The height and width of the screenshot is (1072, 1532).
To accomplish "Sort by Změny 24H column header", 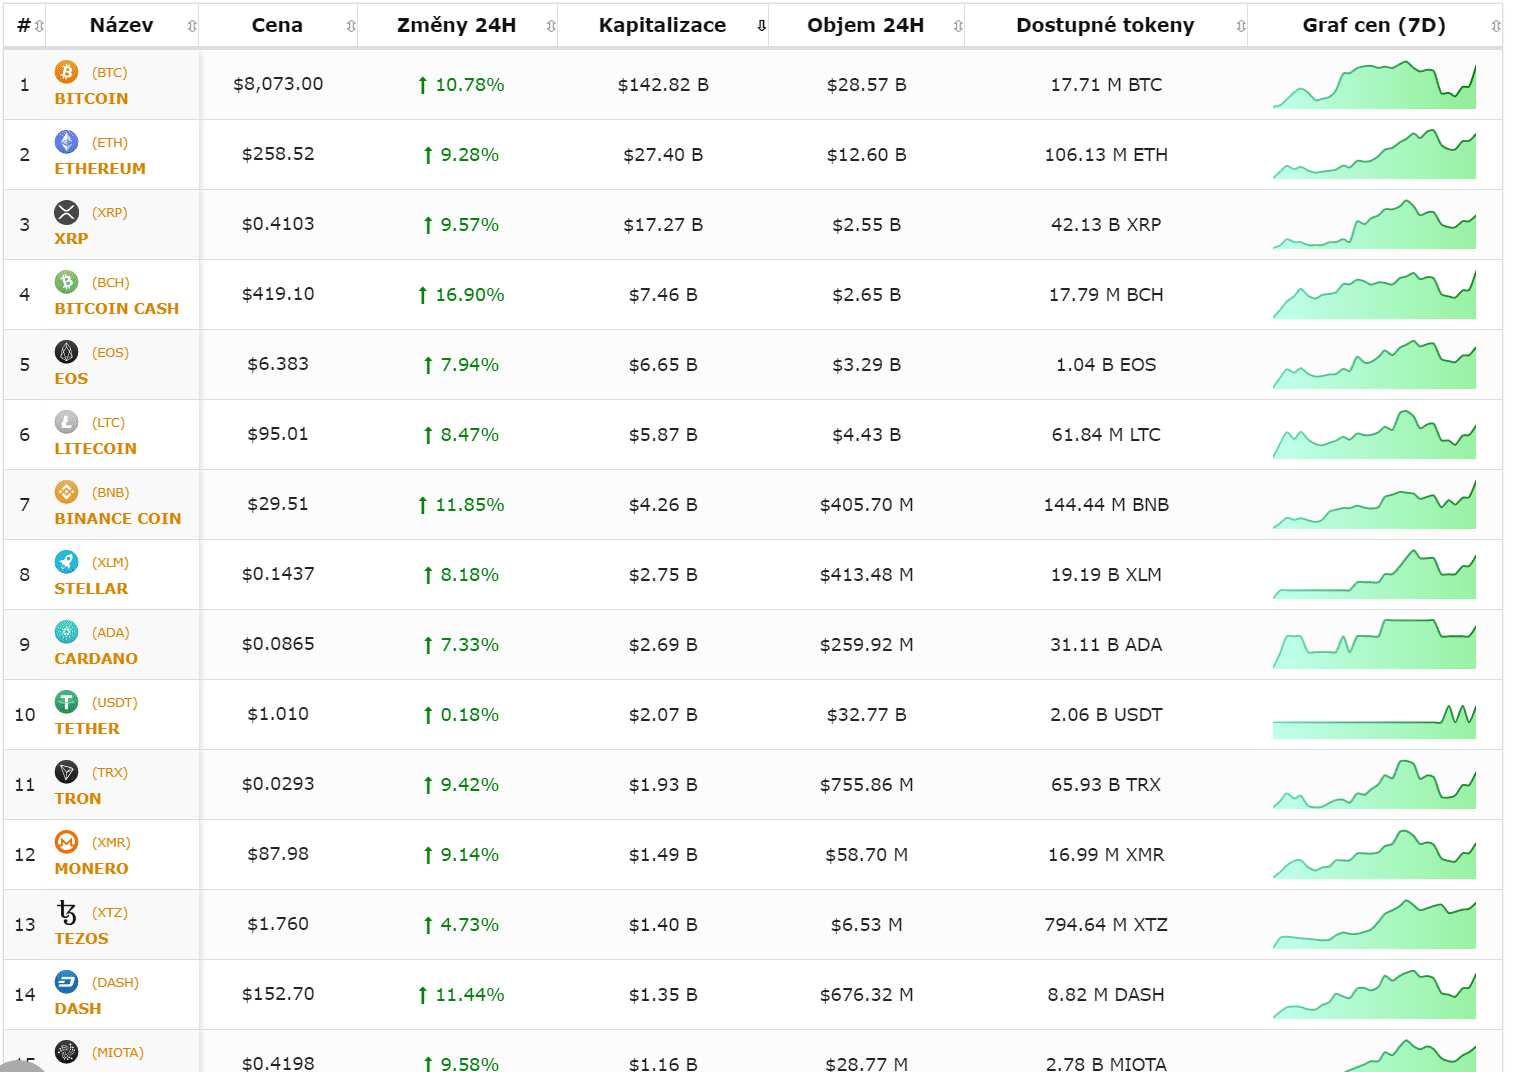I will [456, 25].
